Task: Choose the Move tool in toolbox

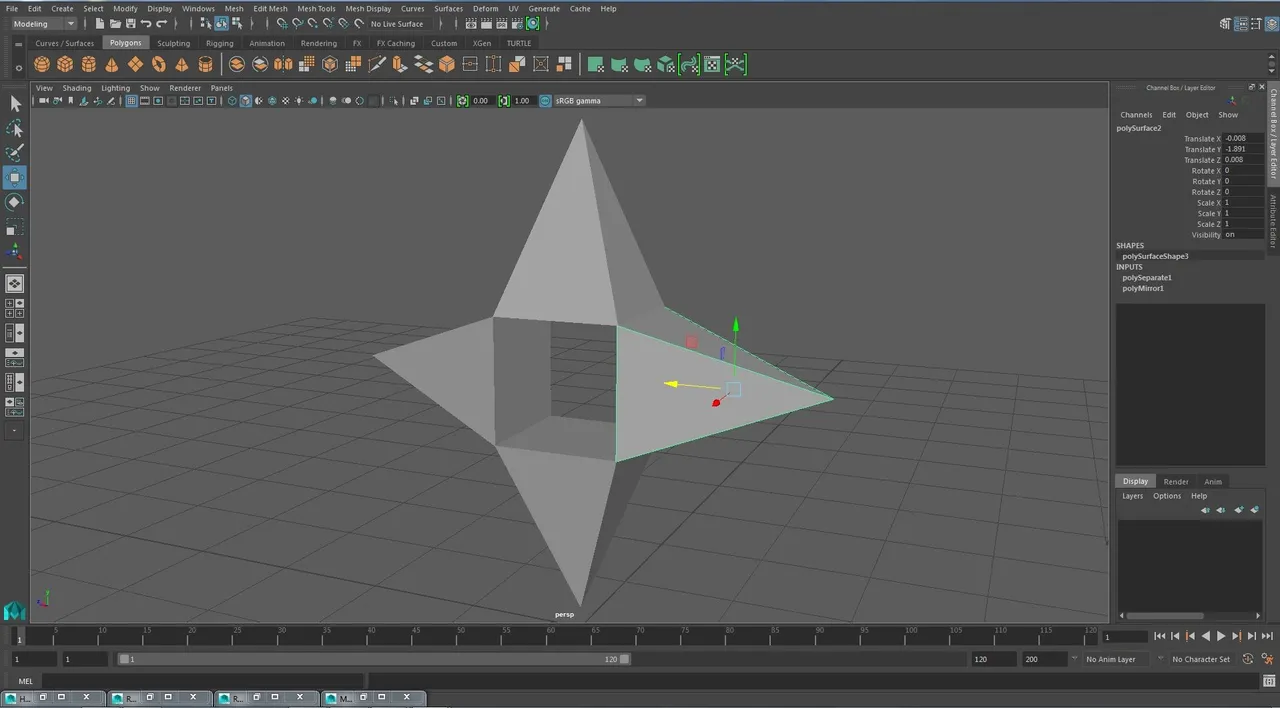Action: click(15, 178)
